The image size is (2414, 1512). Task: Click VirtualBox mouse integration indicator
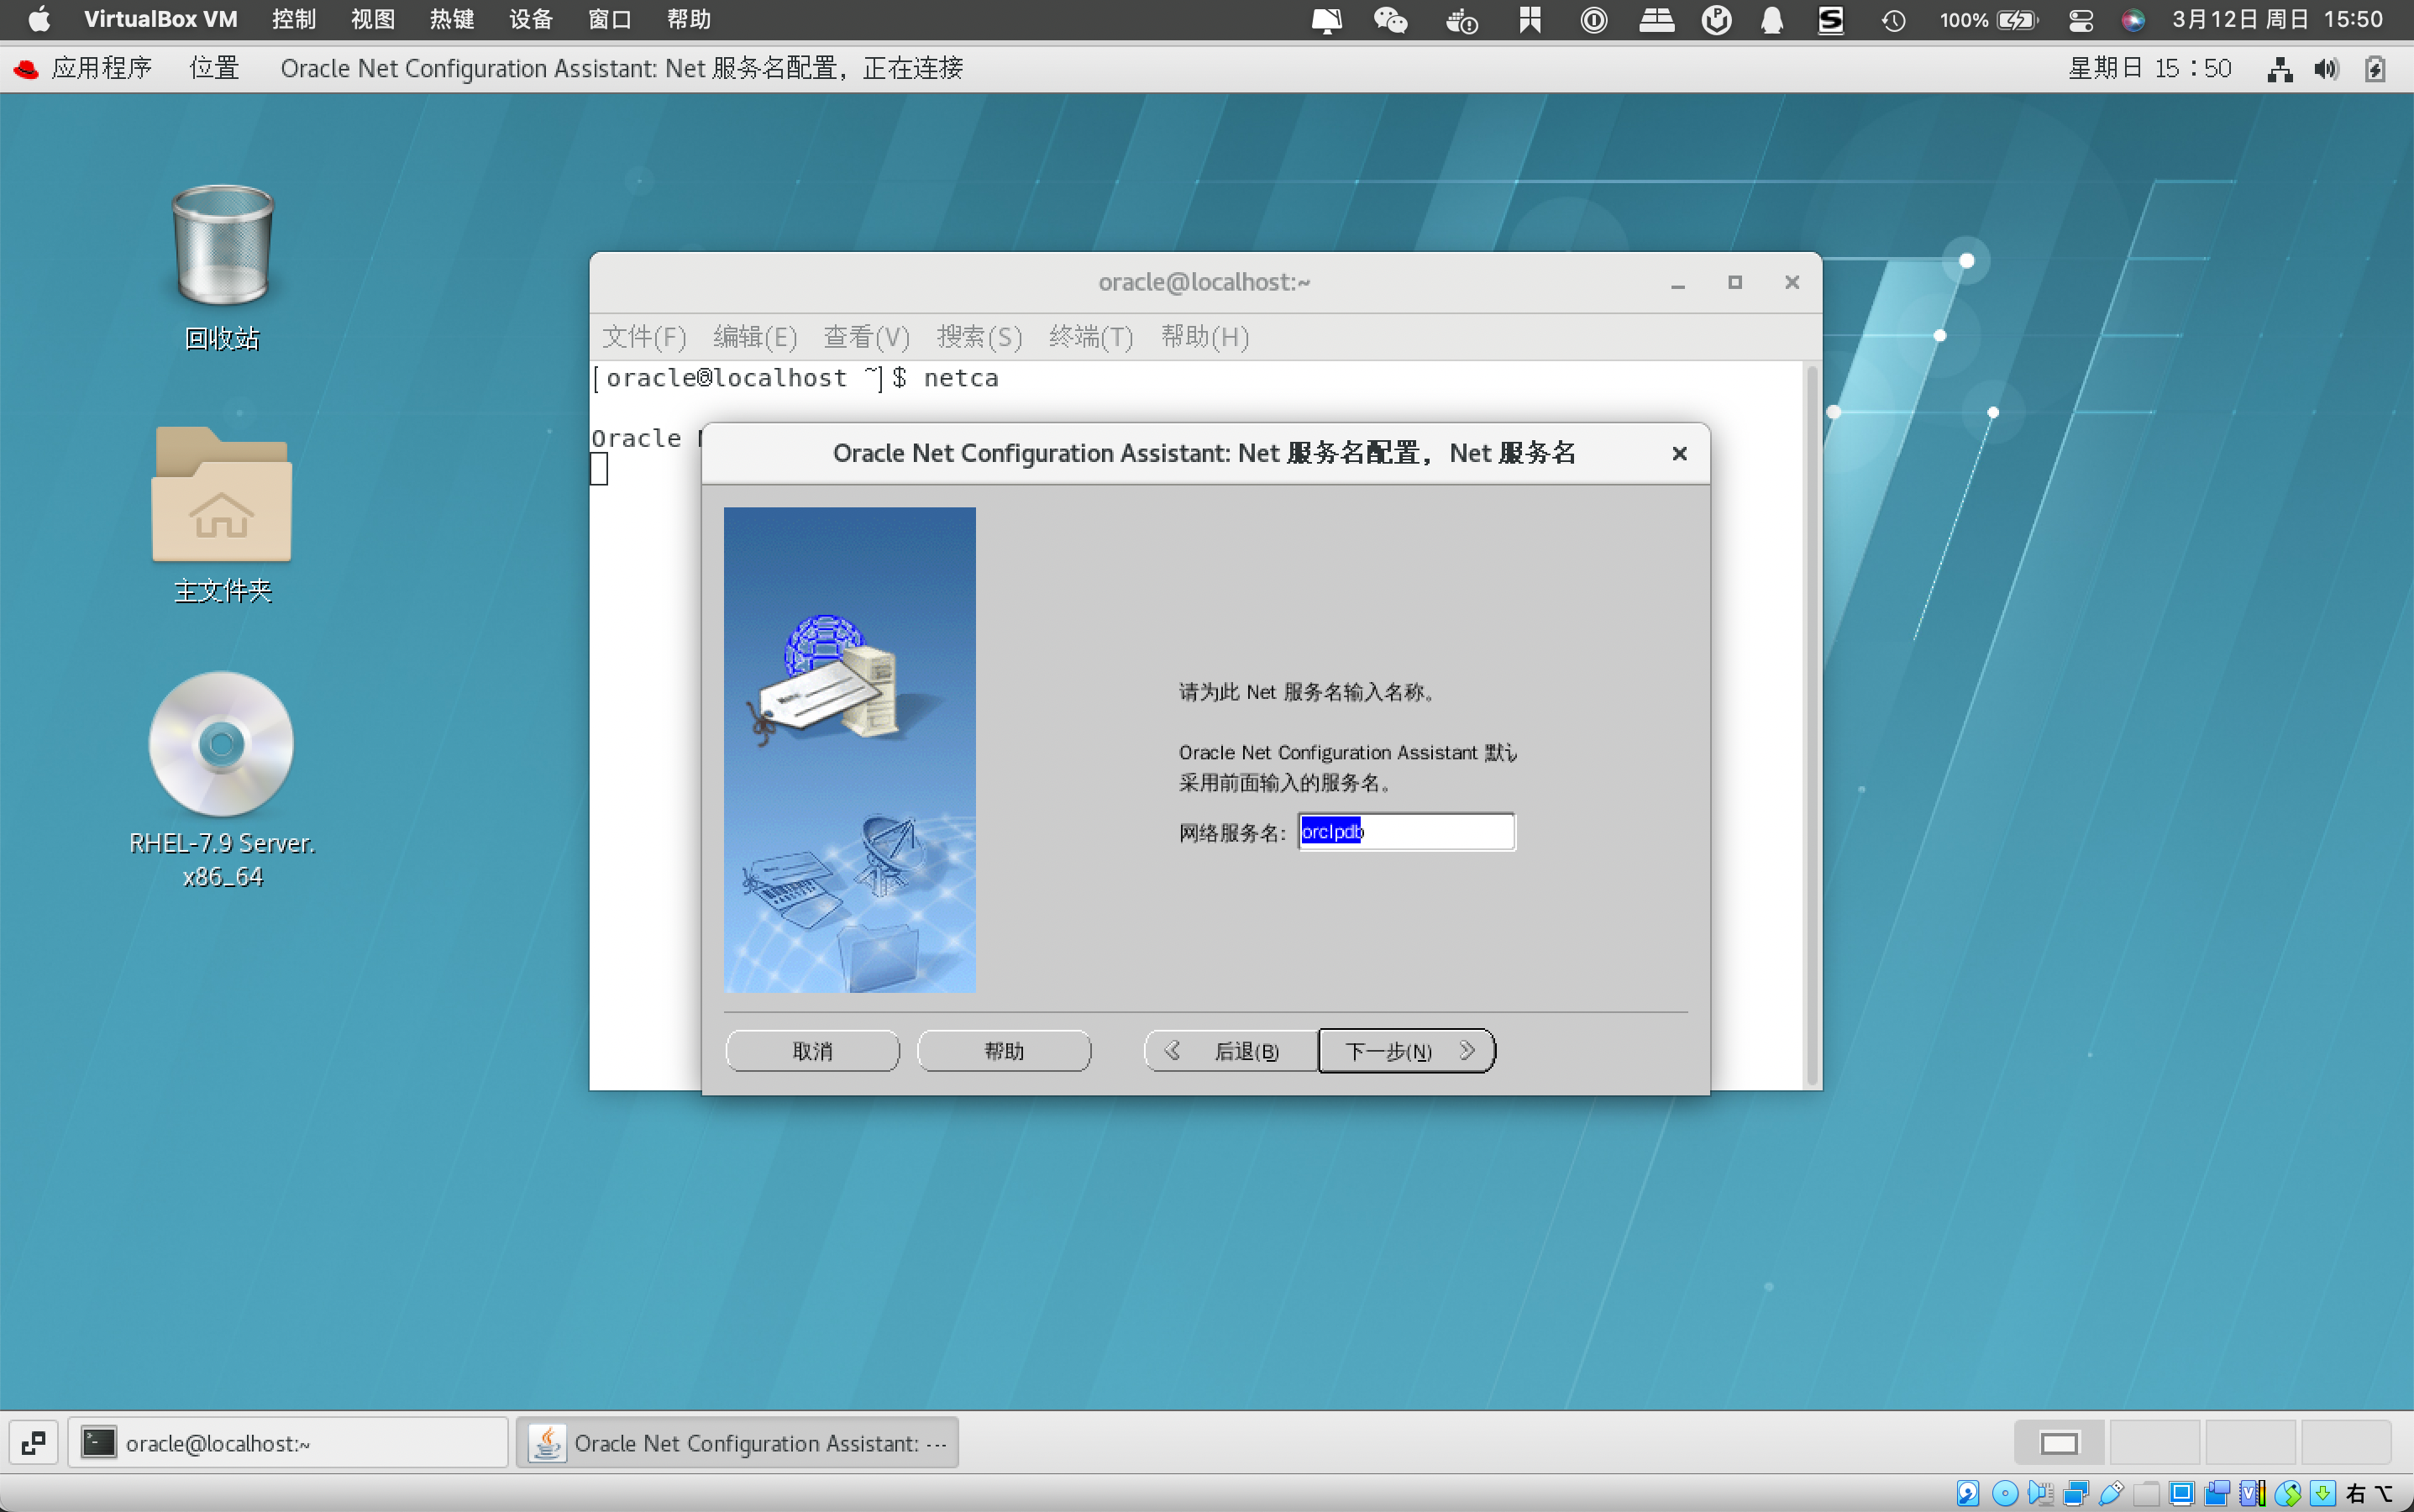[x=2287, y=1494]
